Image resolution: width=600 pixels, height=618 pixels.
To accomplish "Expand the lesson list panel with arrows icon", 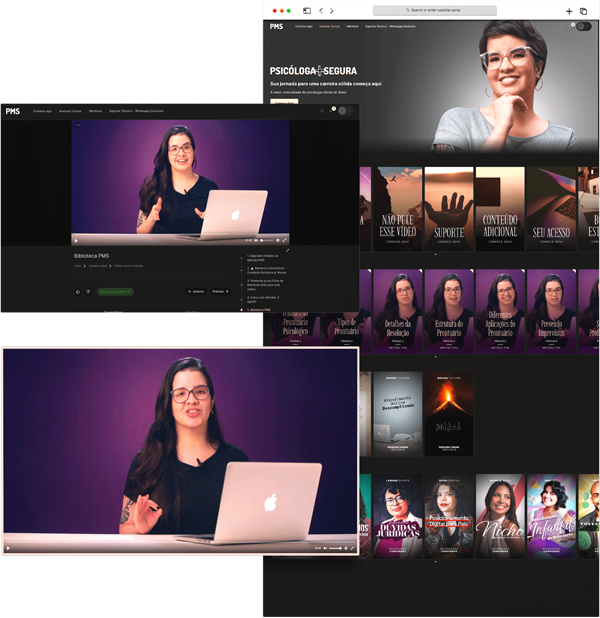I will [x=288, y=250].
